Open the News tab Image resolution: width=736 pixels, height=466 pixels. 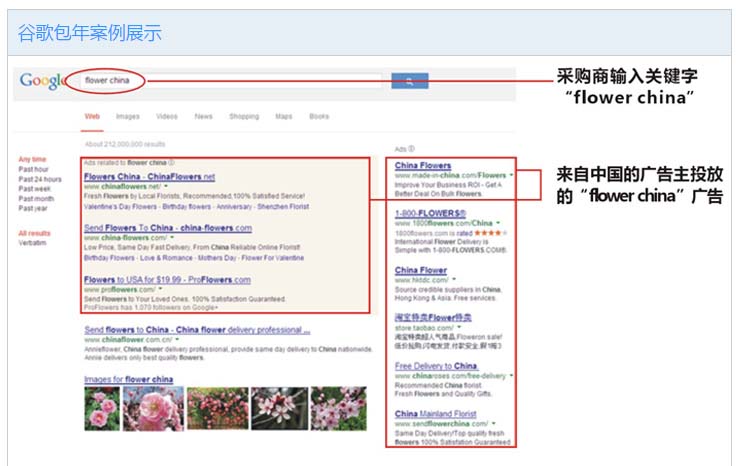coord(203,116)
